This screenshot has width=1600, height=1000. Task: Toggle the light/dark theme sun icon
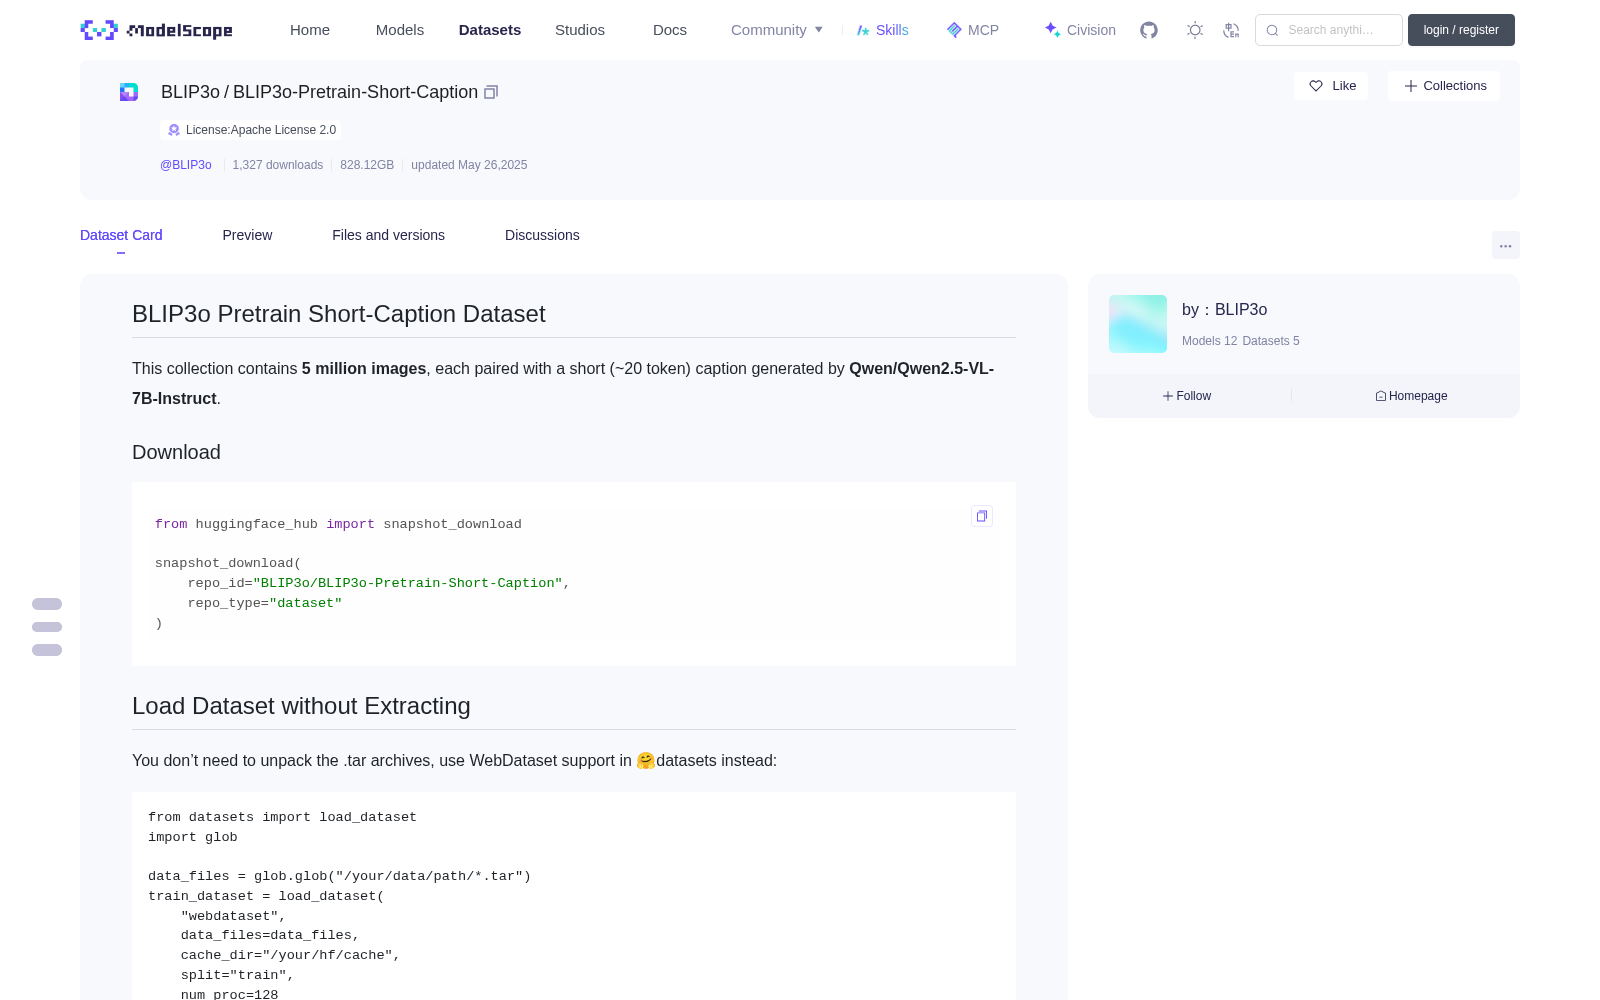pos(1195,30)
